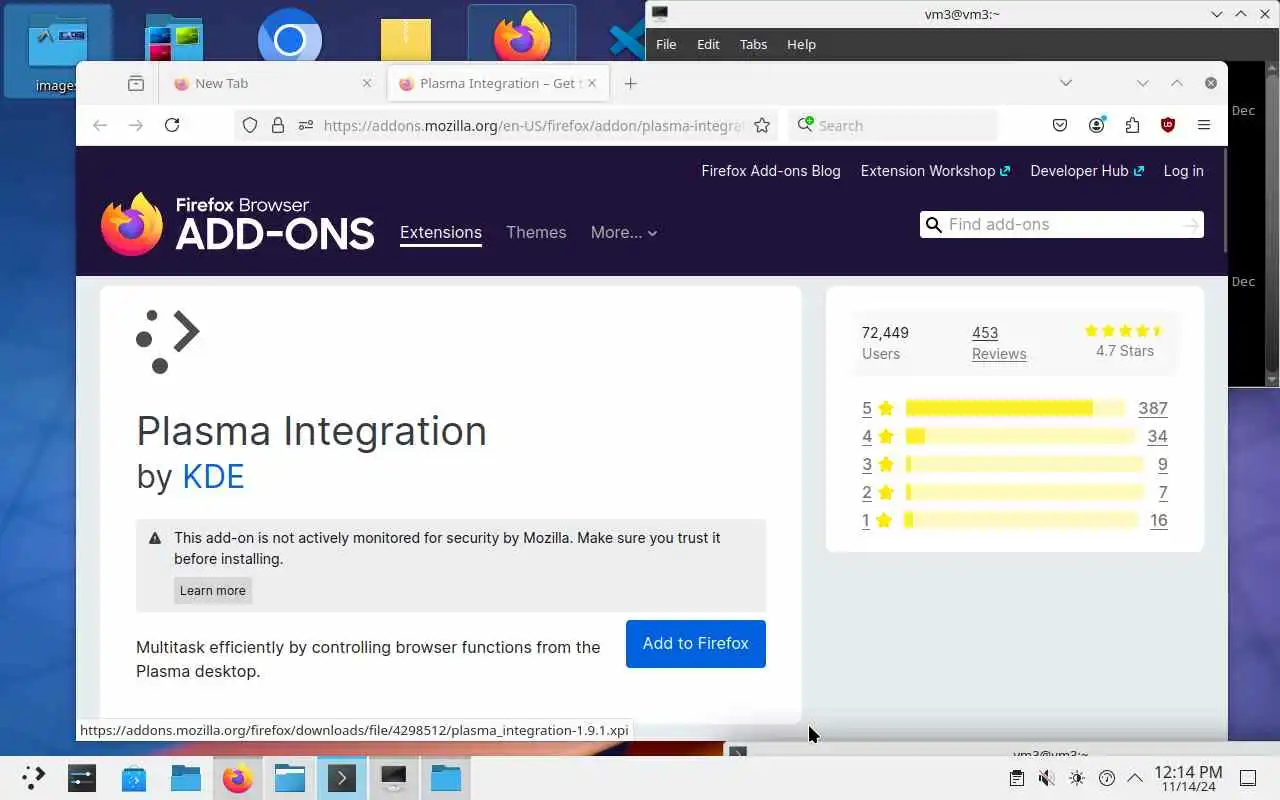The image size is (1280, 800).
Task: Filter reviews by the 5 star bar
Action: [1015, 408]
